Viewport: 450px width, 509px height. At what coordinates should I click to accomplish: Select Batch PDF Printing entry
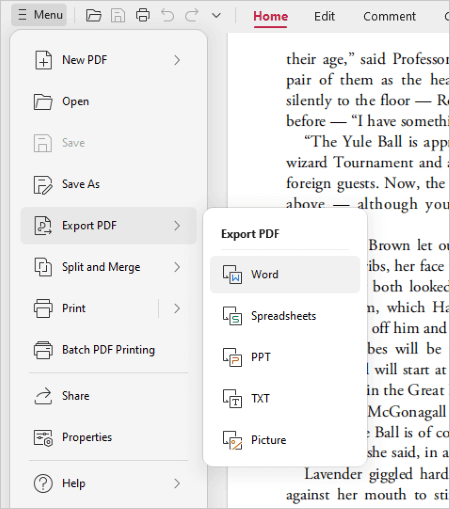[x=108, y=350]
